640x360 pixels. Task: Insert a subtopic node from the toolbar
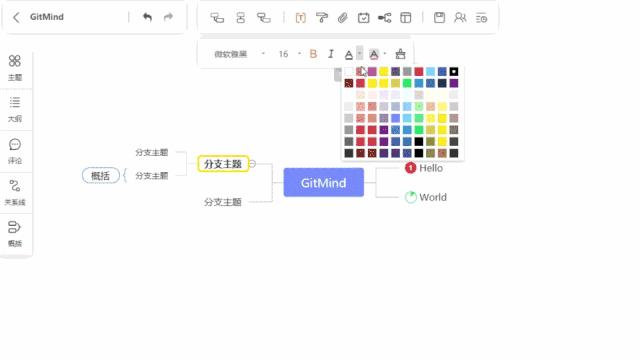(x=217, y=18)
